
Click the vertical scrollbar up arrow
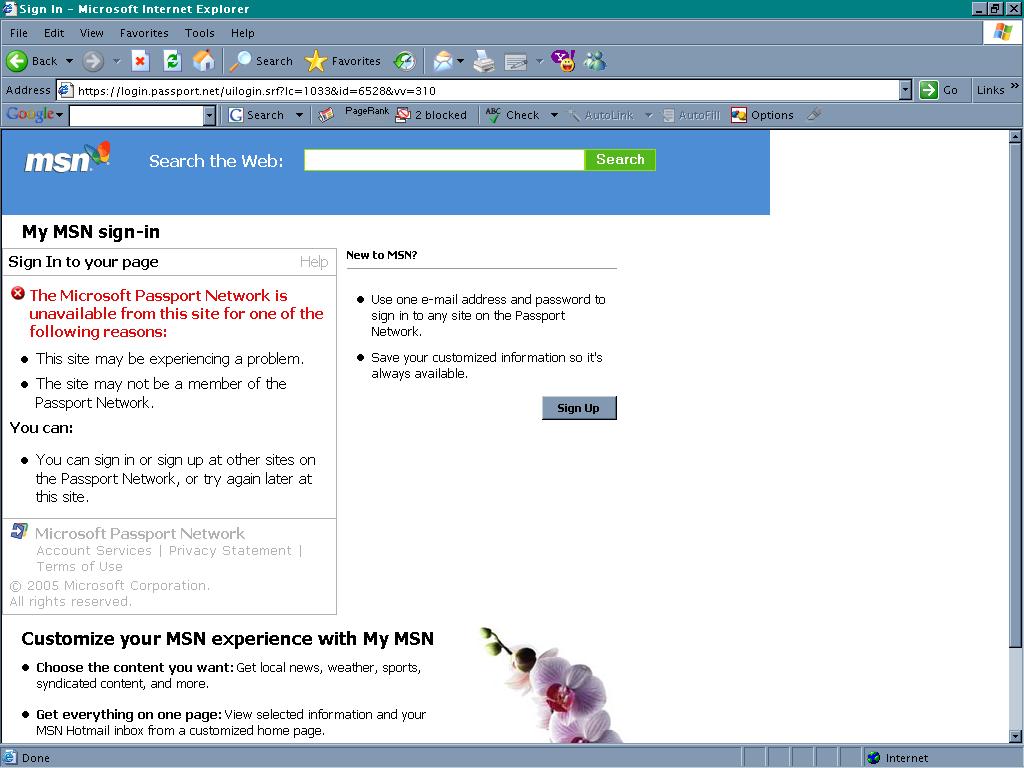click(x=1015, y=136)
